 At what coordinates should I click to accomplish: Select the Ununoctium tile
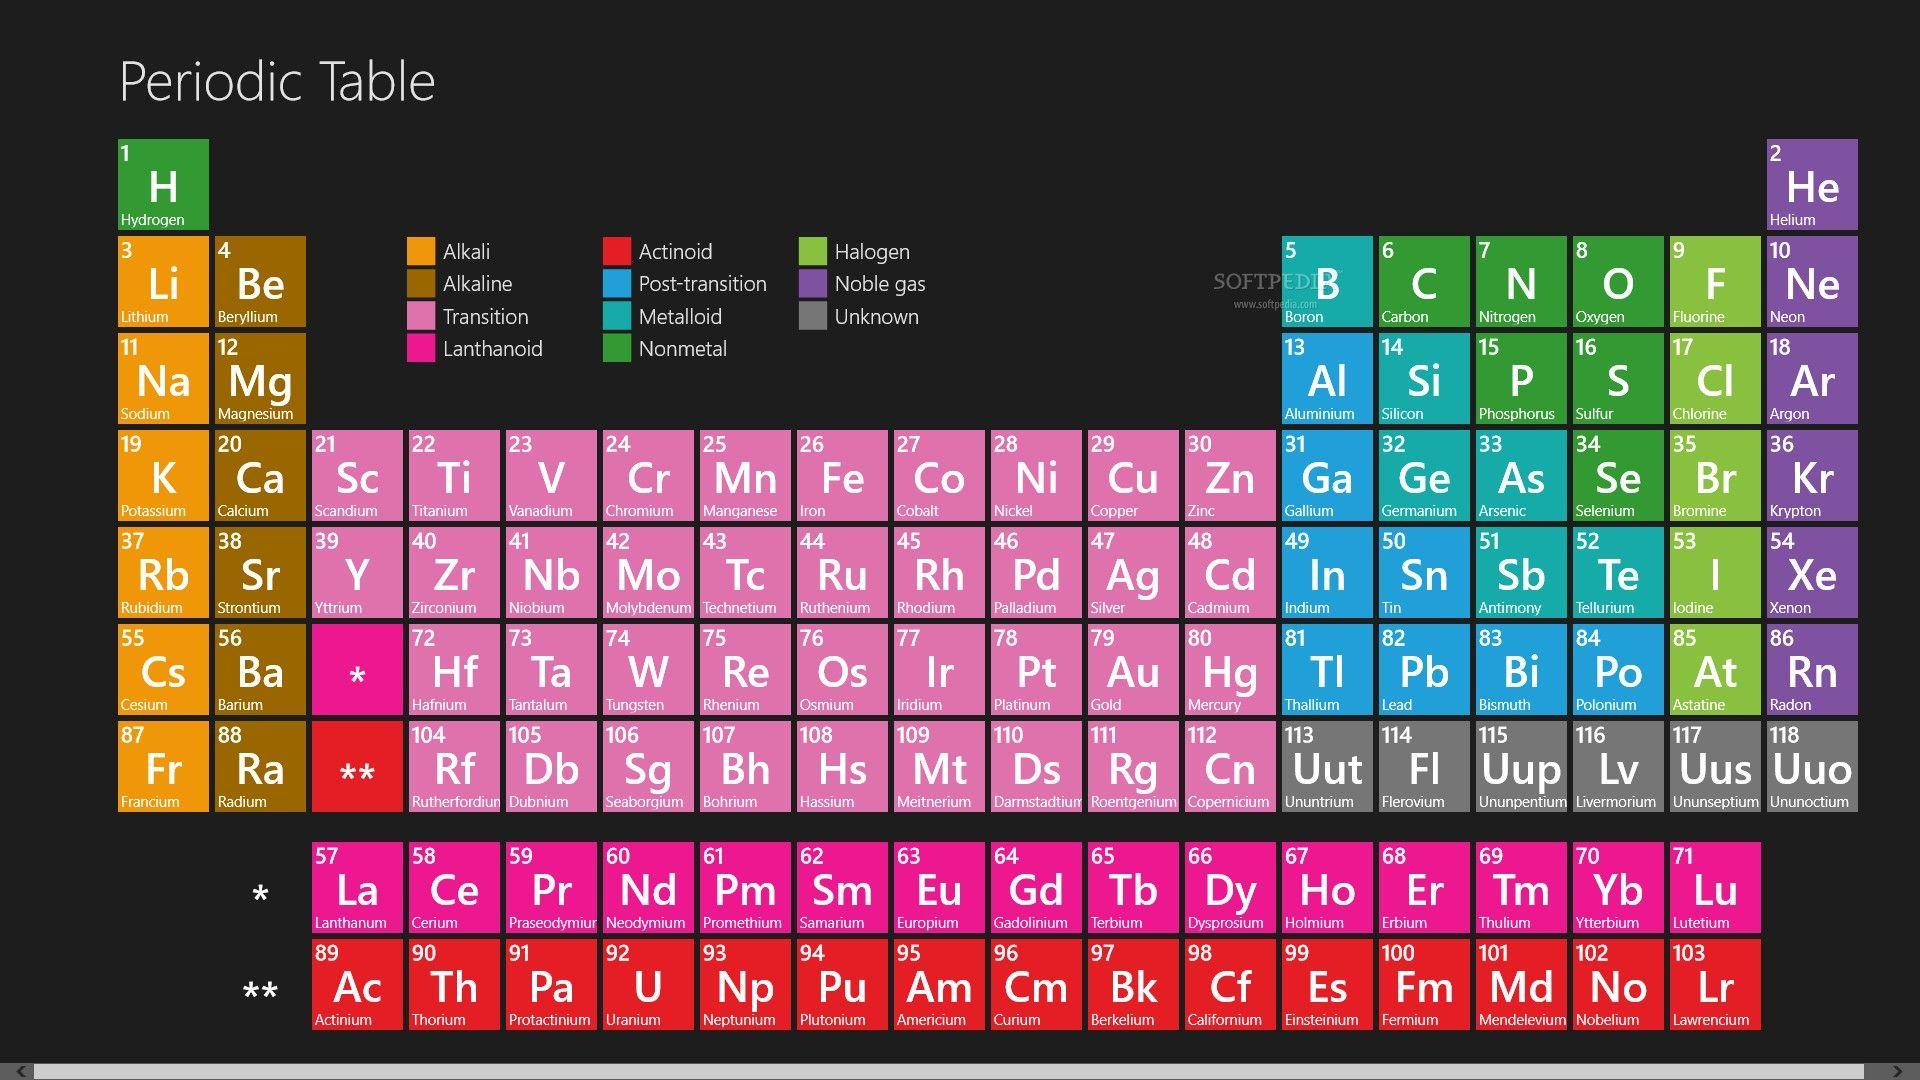click(1812, 766)
